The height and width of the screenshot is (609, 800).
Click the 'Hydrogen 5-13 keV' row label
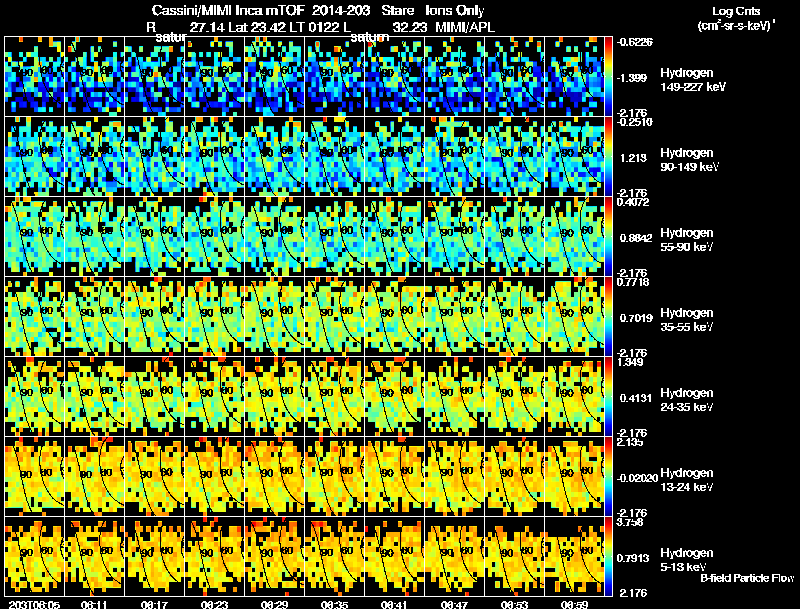[687, 560]
